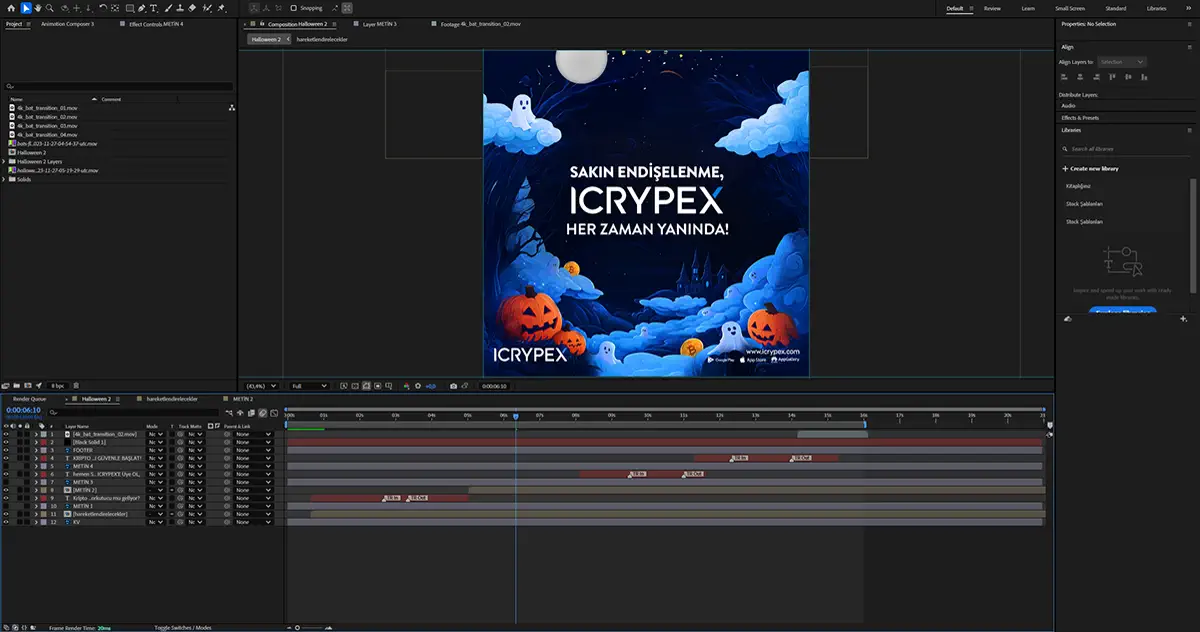The height and width of the screenshot is (632, 1200).
Task: Select the Zoom magnifier tool
Action: tap(50, 8)
